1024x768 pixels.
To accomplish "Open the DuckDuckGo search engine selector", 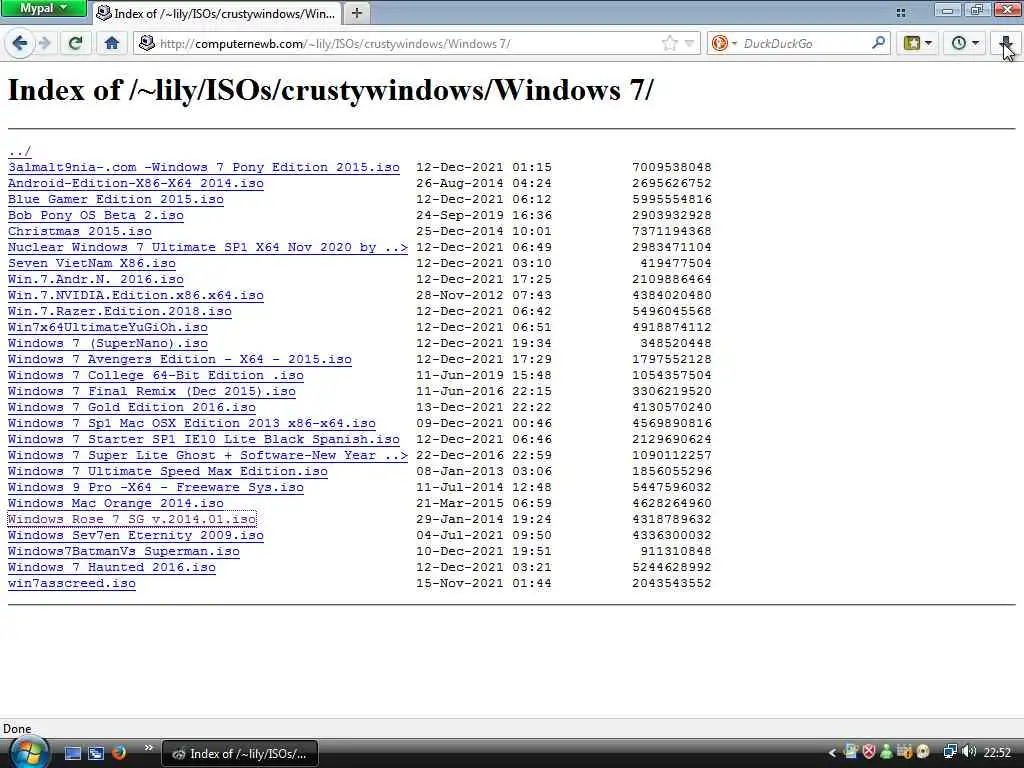I will pos(724,44).
